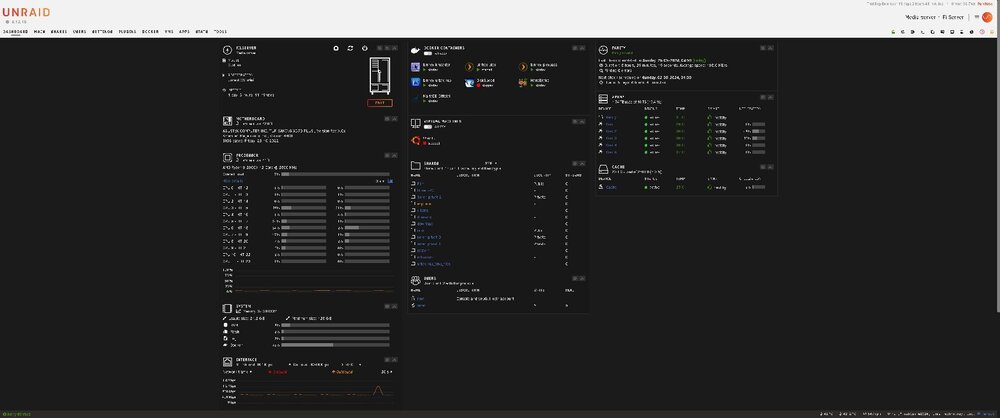Collapse the Docker Containers card
Screen dimensions: 1000x418
pyautogui.click(x=582, y=48)
